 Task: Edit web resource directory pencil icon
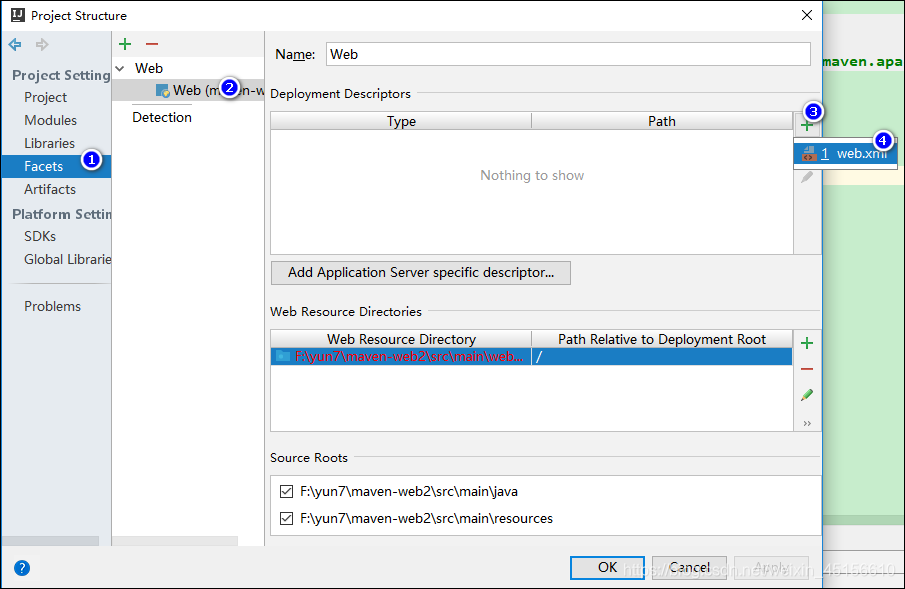click(807, 395)
